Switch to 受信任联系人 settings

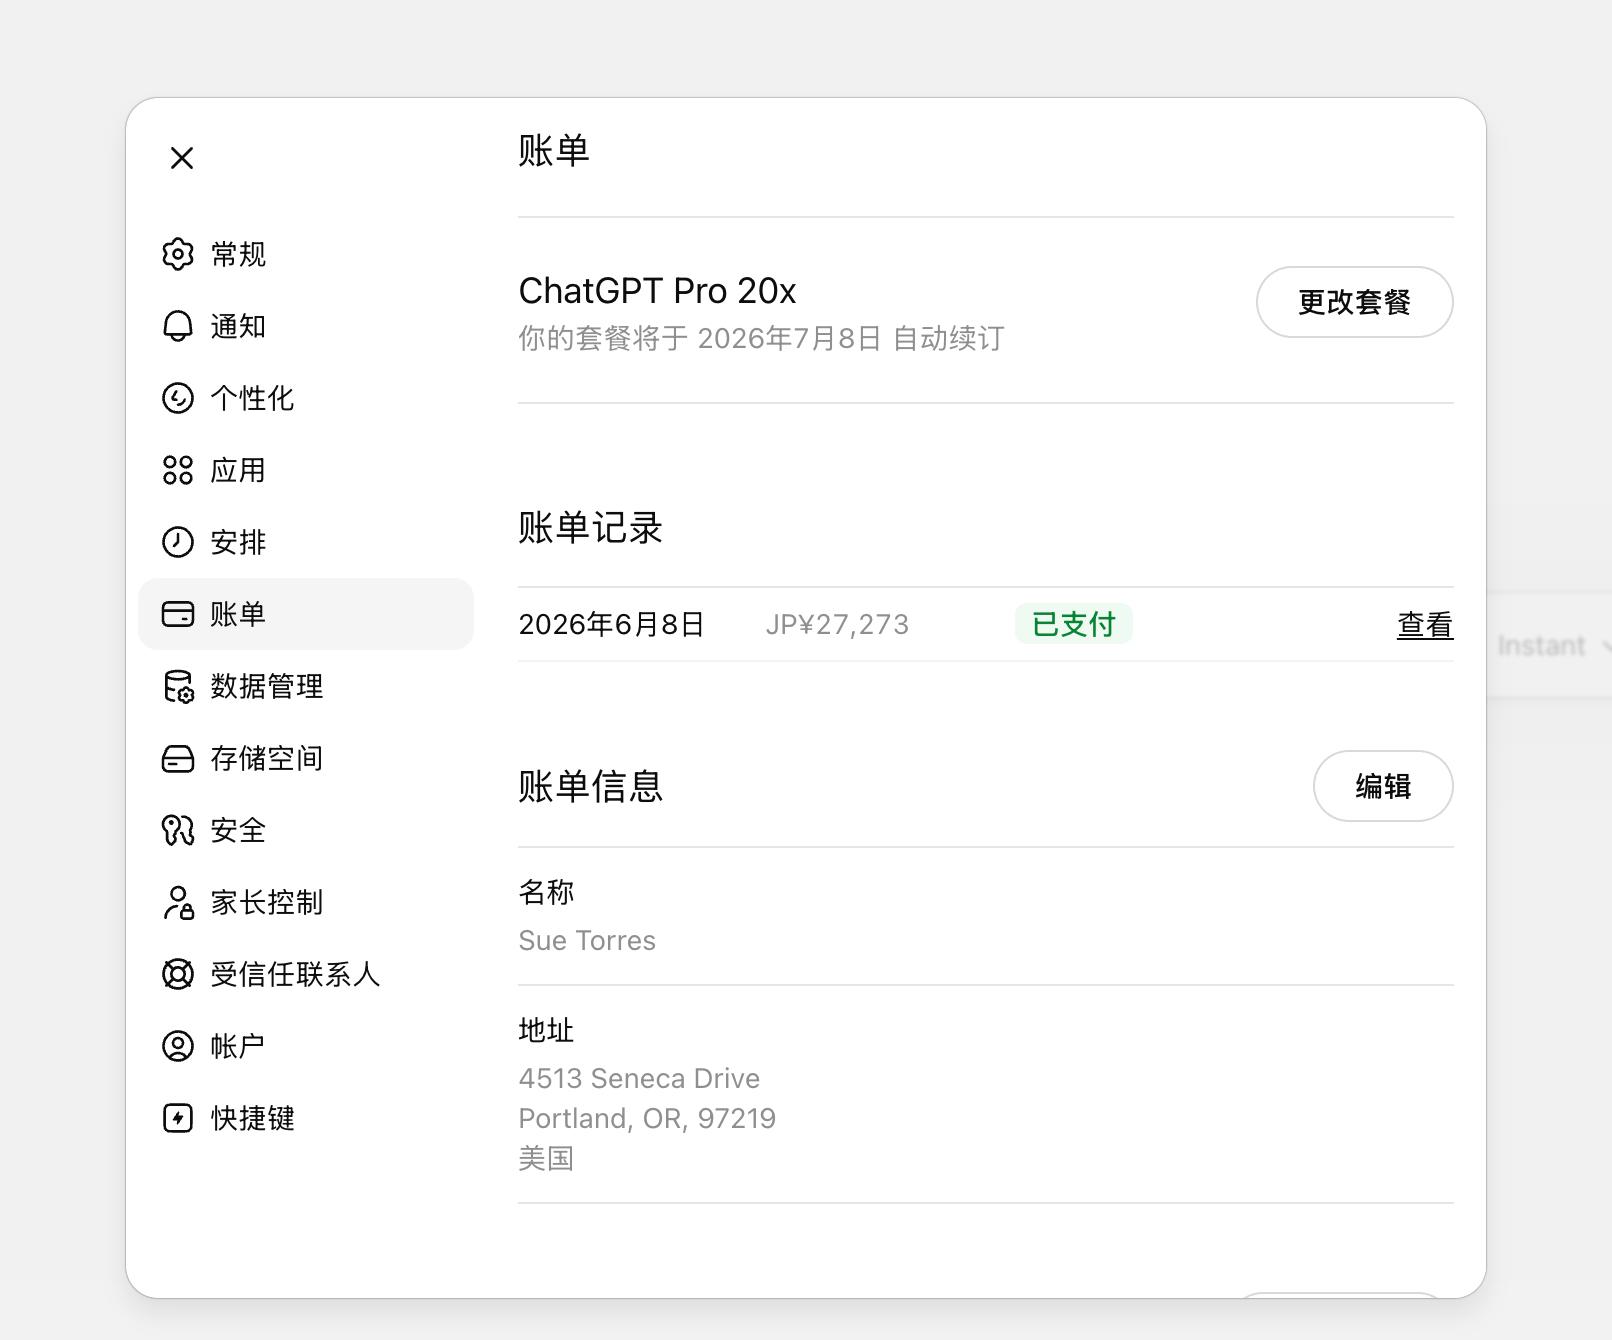coord(305,974)
